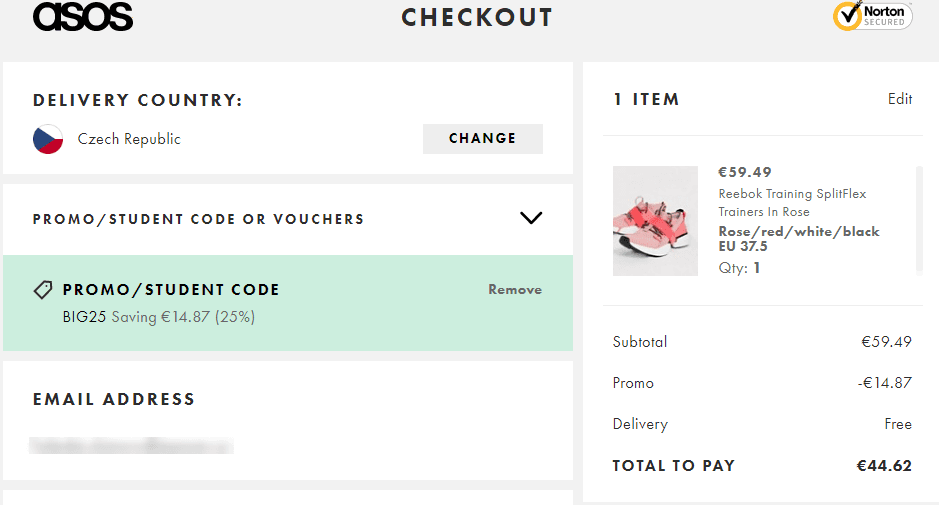The image size is (939, 505).
Task: Click the Total To Pay amount
Action: click(884, 465)
